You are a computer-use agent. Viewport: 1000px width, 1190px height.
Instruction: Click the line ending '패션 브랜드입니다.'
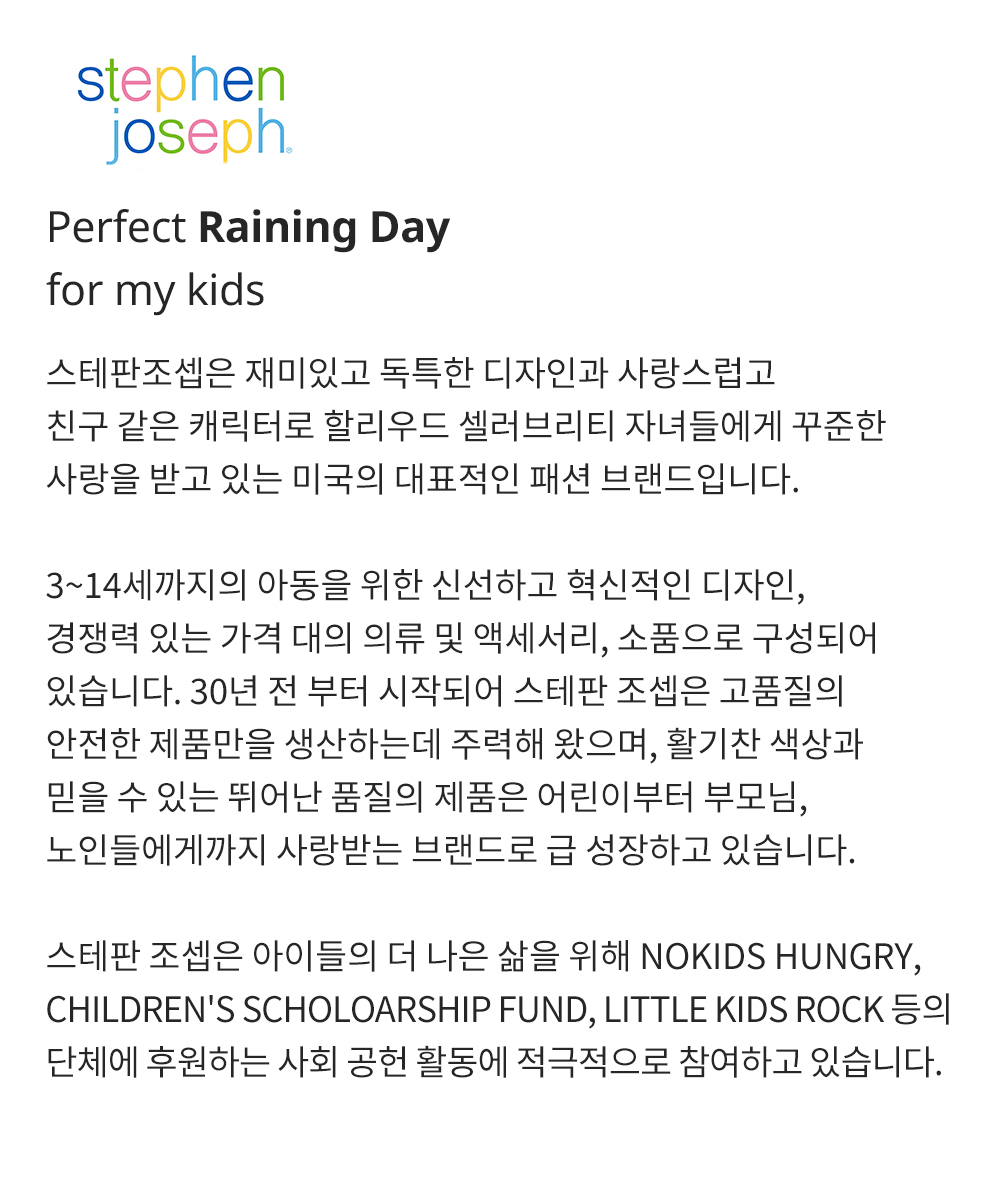(423, 479)
